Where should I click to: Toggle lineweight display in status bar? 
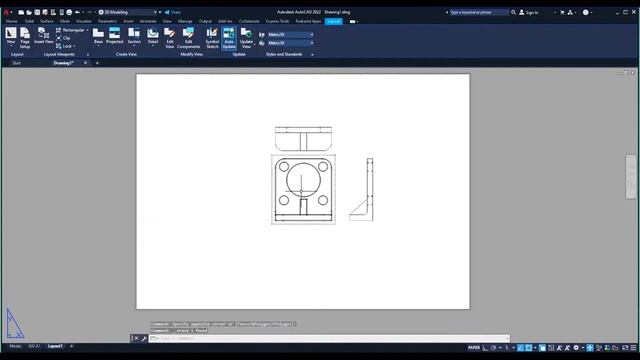(542, 348)
